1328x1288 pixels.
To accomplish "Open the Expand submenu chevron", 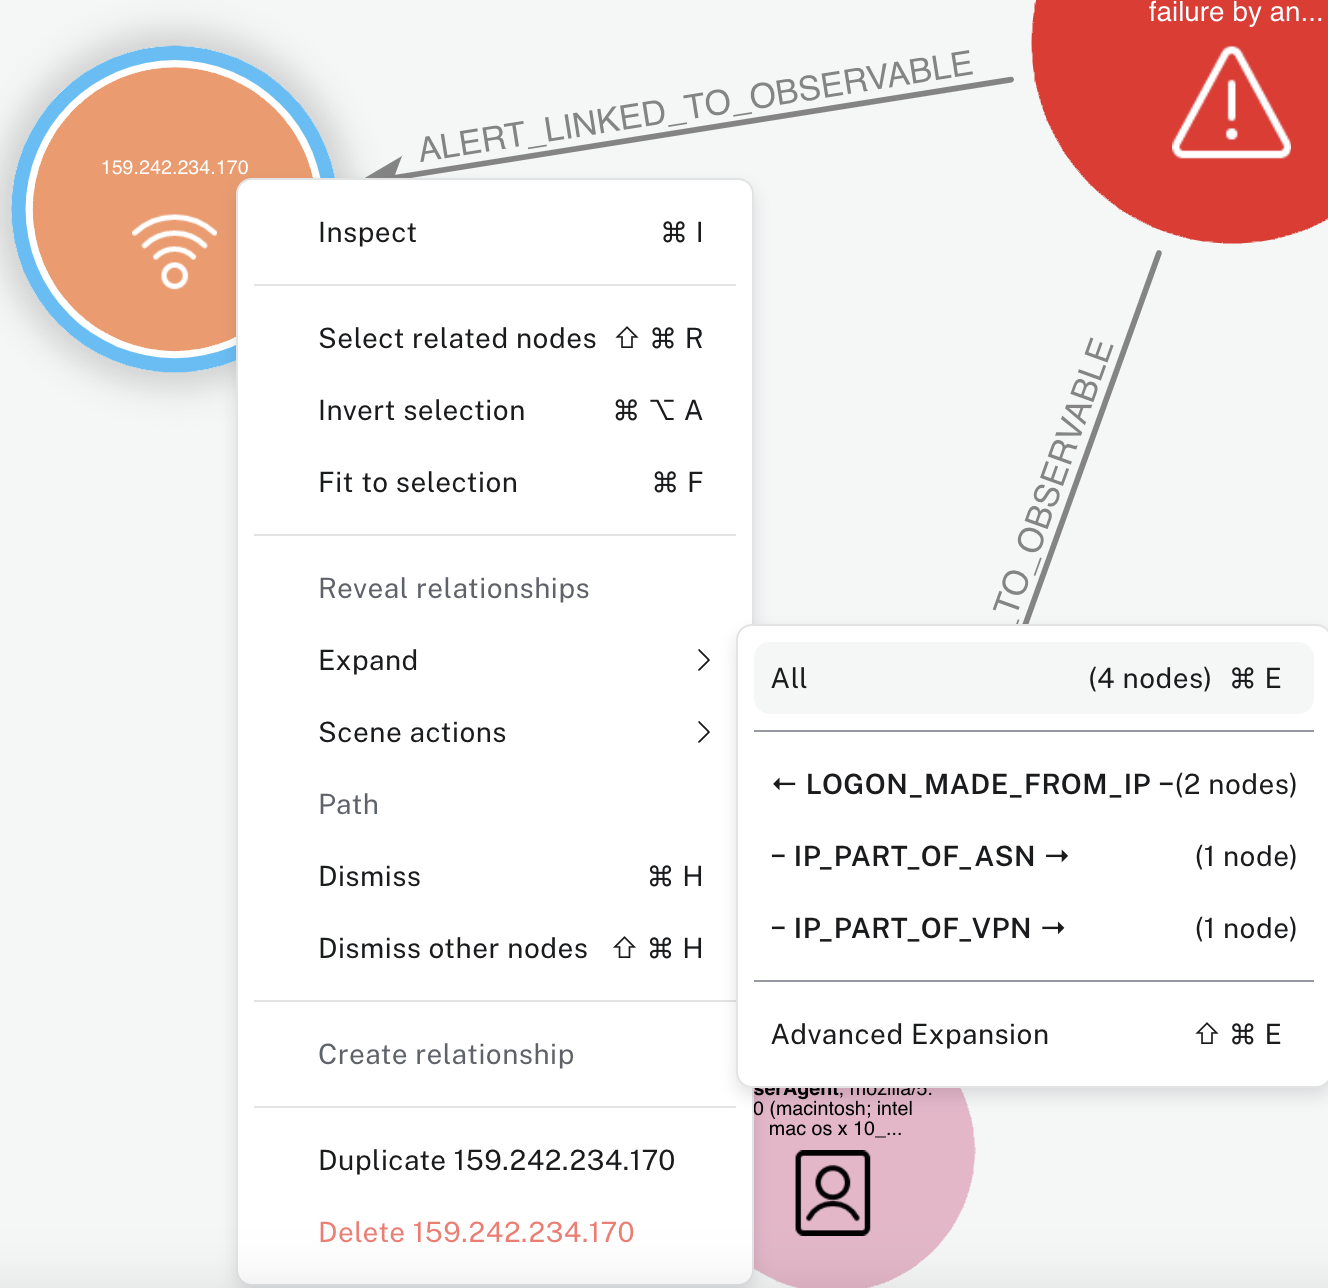I will click(x=705, y=660).
